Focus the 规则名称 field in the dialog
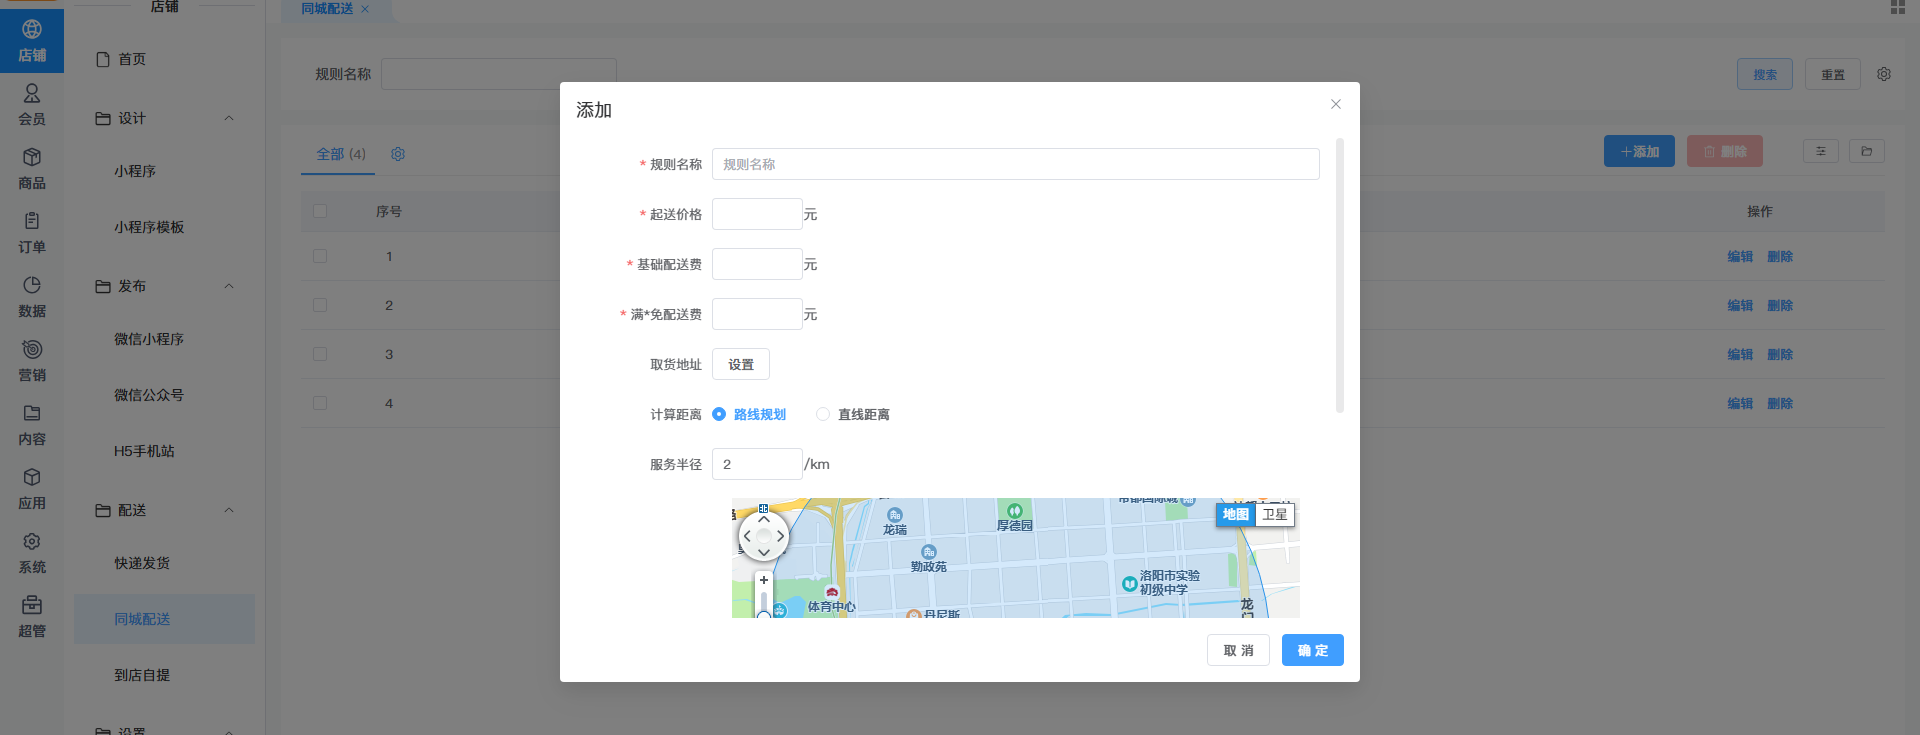The image size is (1920, 735). pos(1016,164)
